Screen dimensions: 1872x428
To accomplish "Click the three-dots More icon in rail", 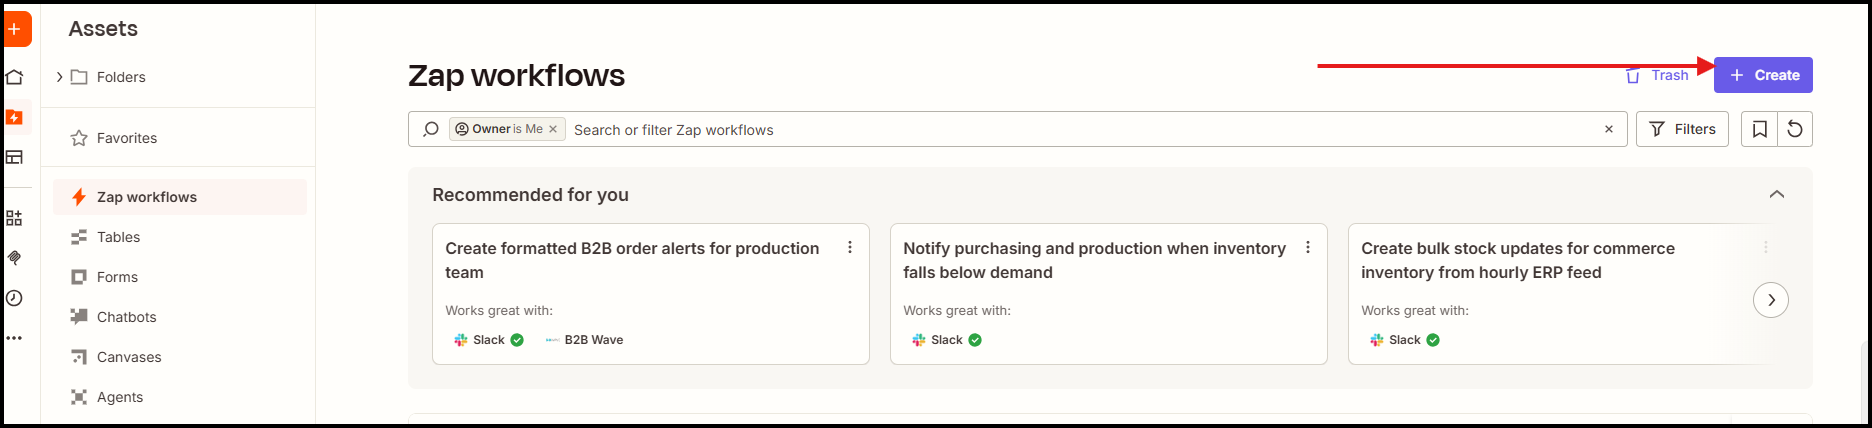I will click(15, 338).
